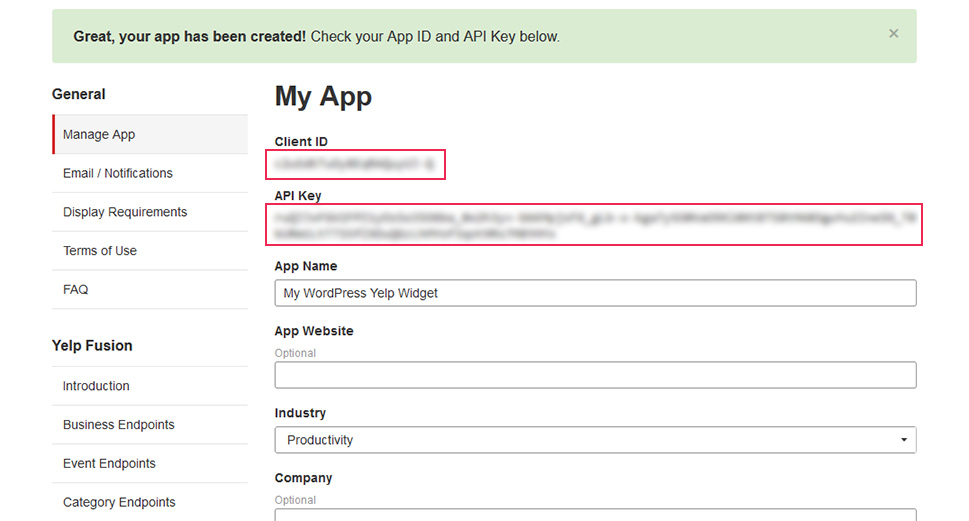Open Business Endpoints documentation
This screenshot has height=521, width=969.
click(x=150, y=425)
